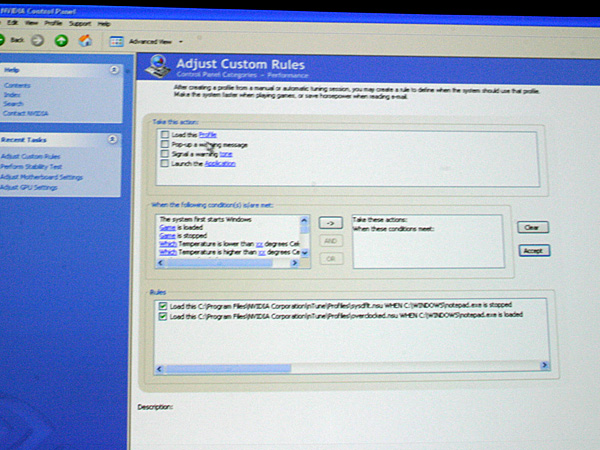Check 'Pop-up a warning message' option
The image size is (600, 450).
[x=164, y=144]
